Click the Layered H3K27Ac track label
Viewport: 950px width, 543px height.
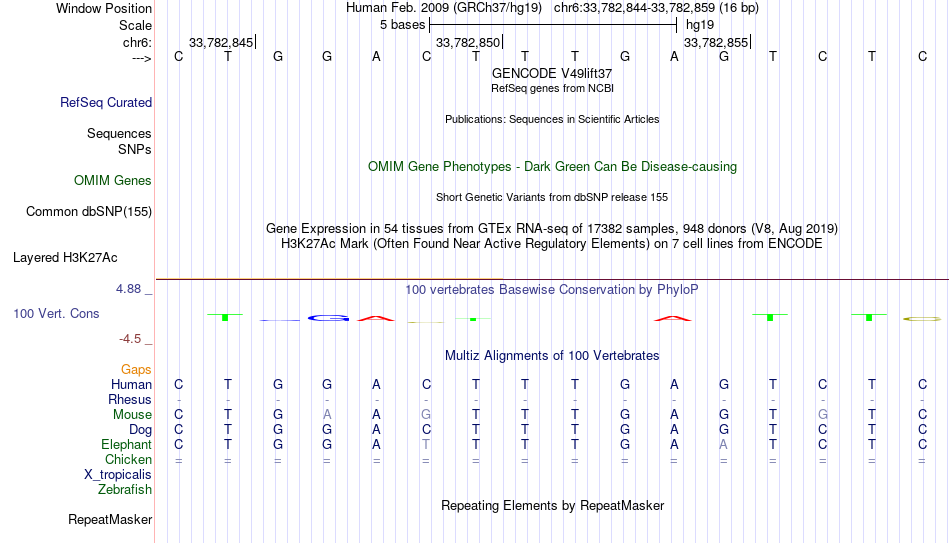click(x=65, y=258)
